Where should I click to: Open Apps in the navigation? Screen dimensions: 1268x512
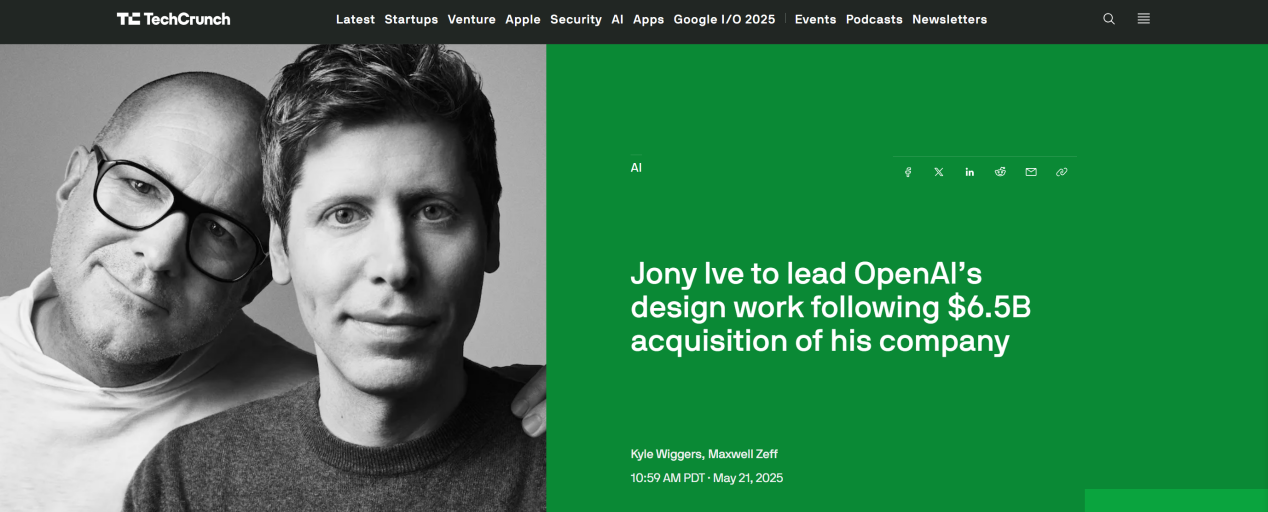point(648,19)
